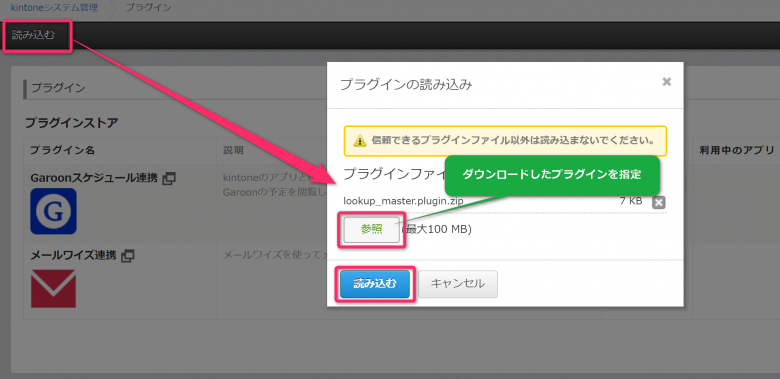The height and width of the screenshot is (379, 780).
Task: Click the blue 読み込む button in dialog
Action: [375, 284]
